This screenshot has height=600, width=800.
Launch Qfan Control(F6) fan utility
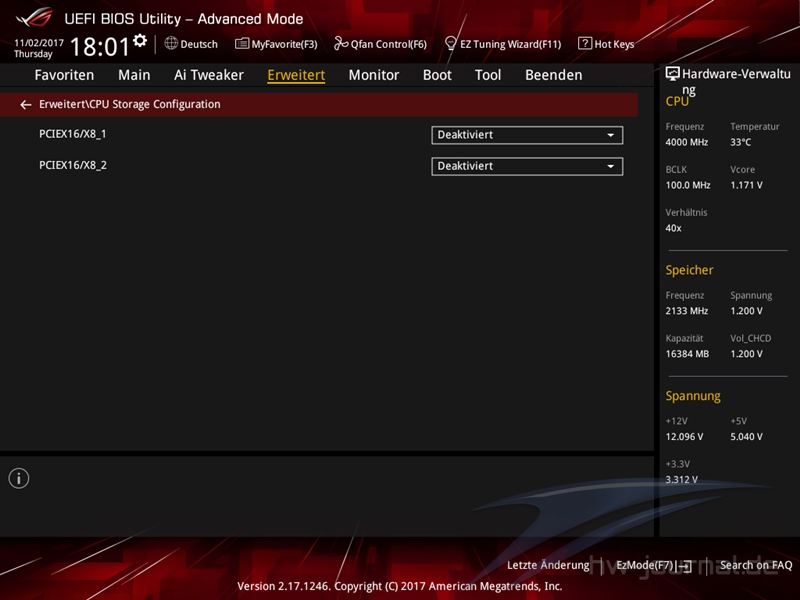pos(380,44)
